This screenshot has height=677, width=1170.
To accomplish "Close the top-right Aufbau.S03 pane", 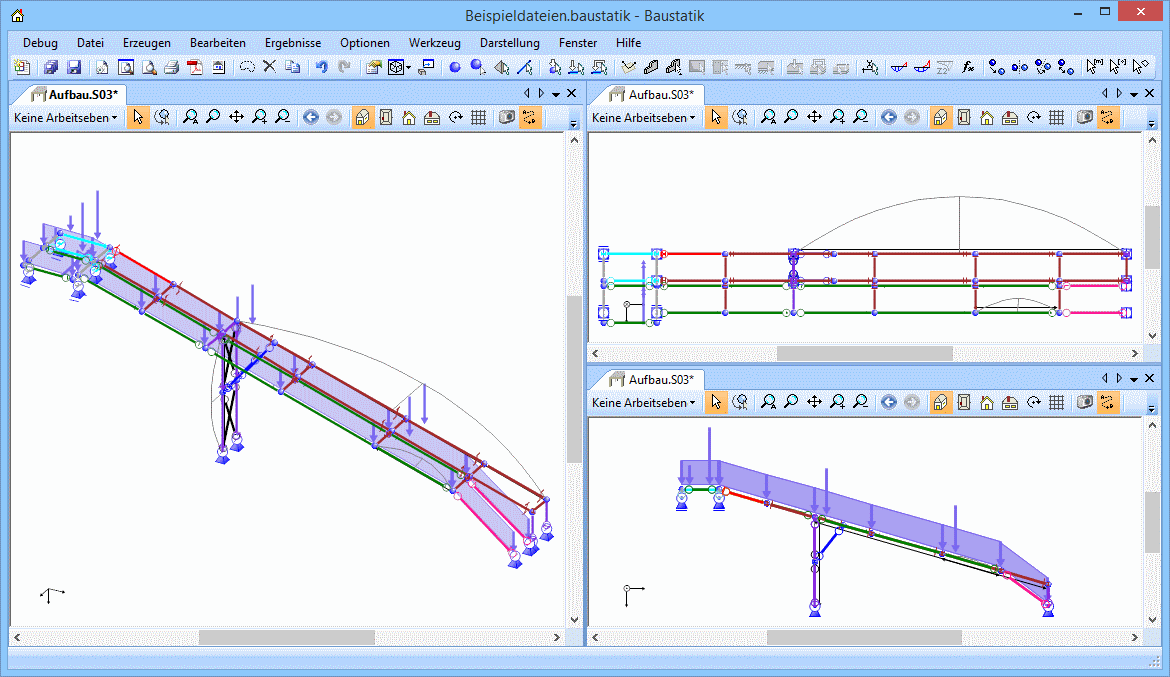I will (1150, 93).
